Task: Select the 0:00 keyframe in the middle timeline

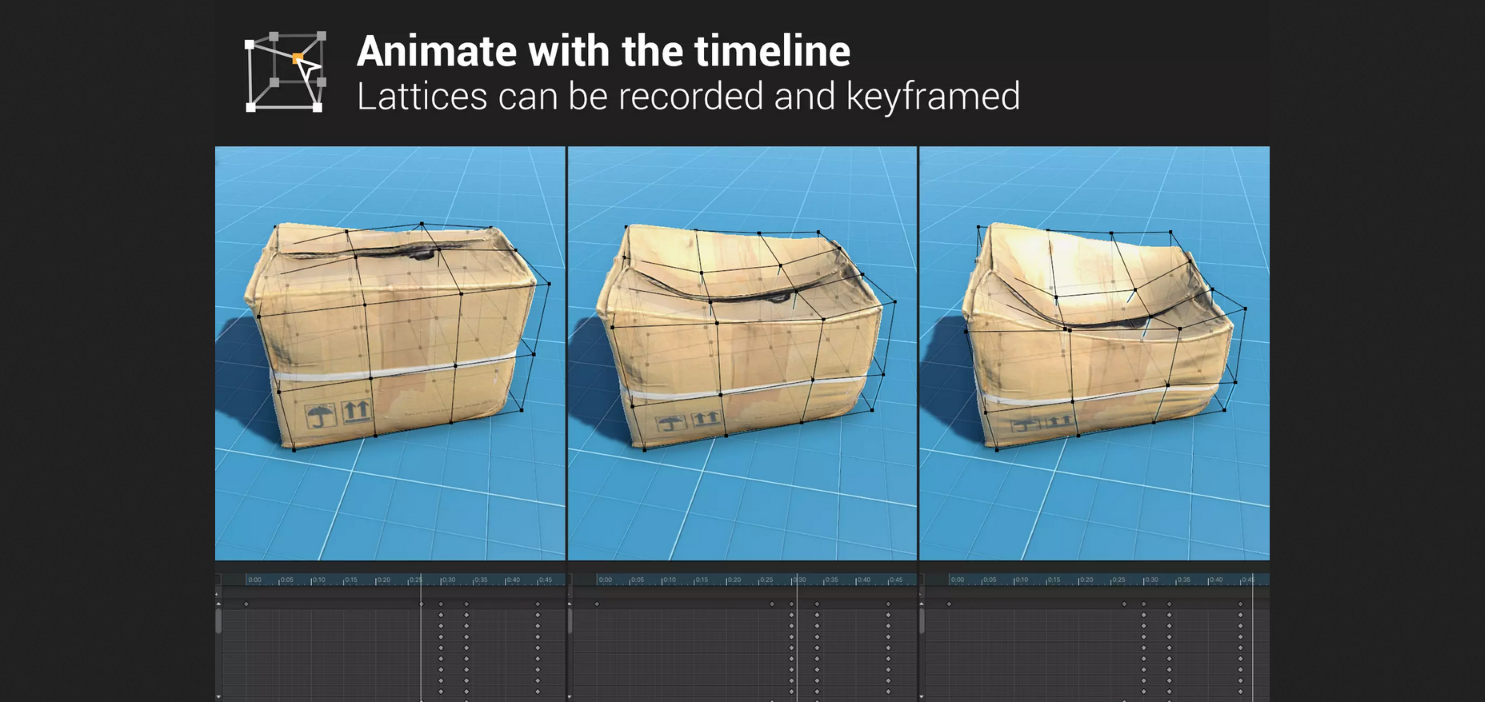Action: point(597,604)
